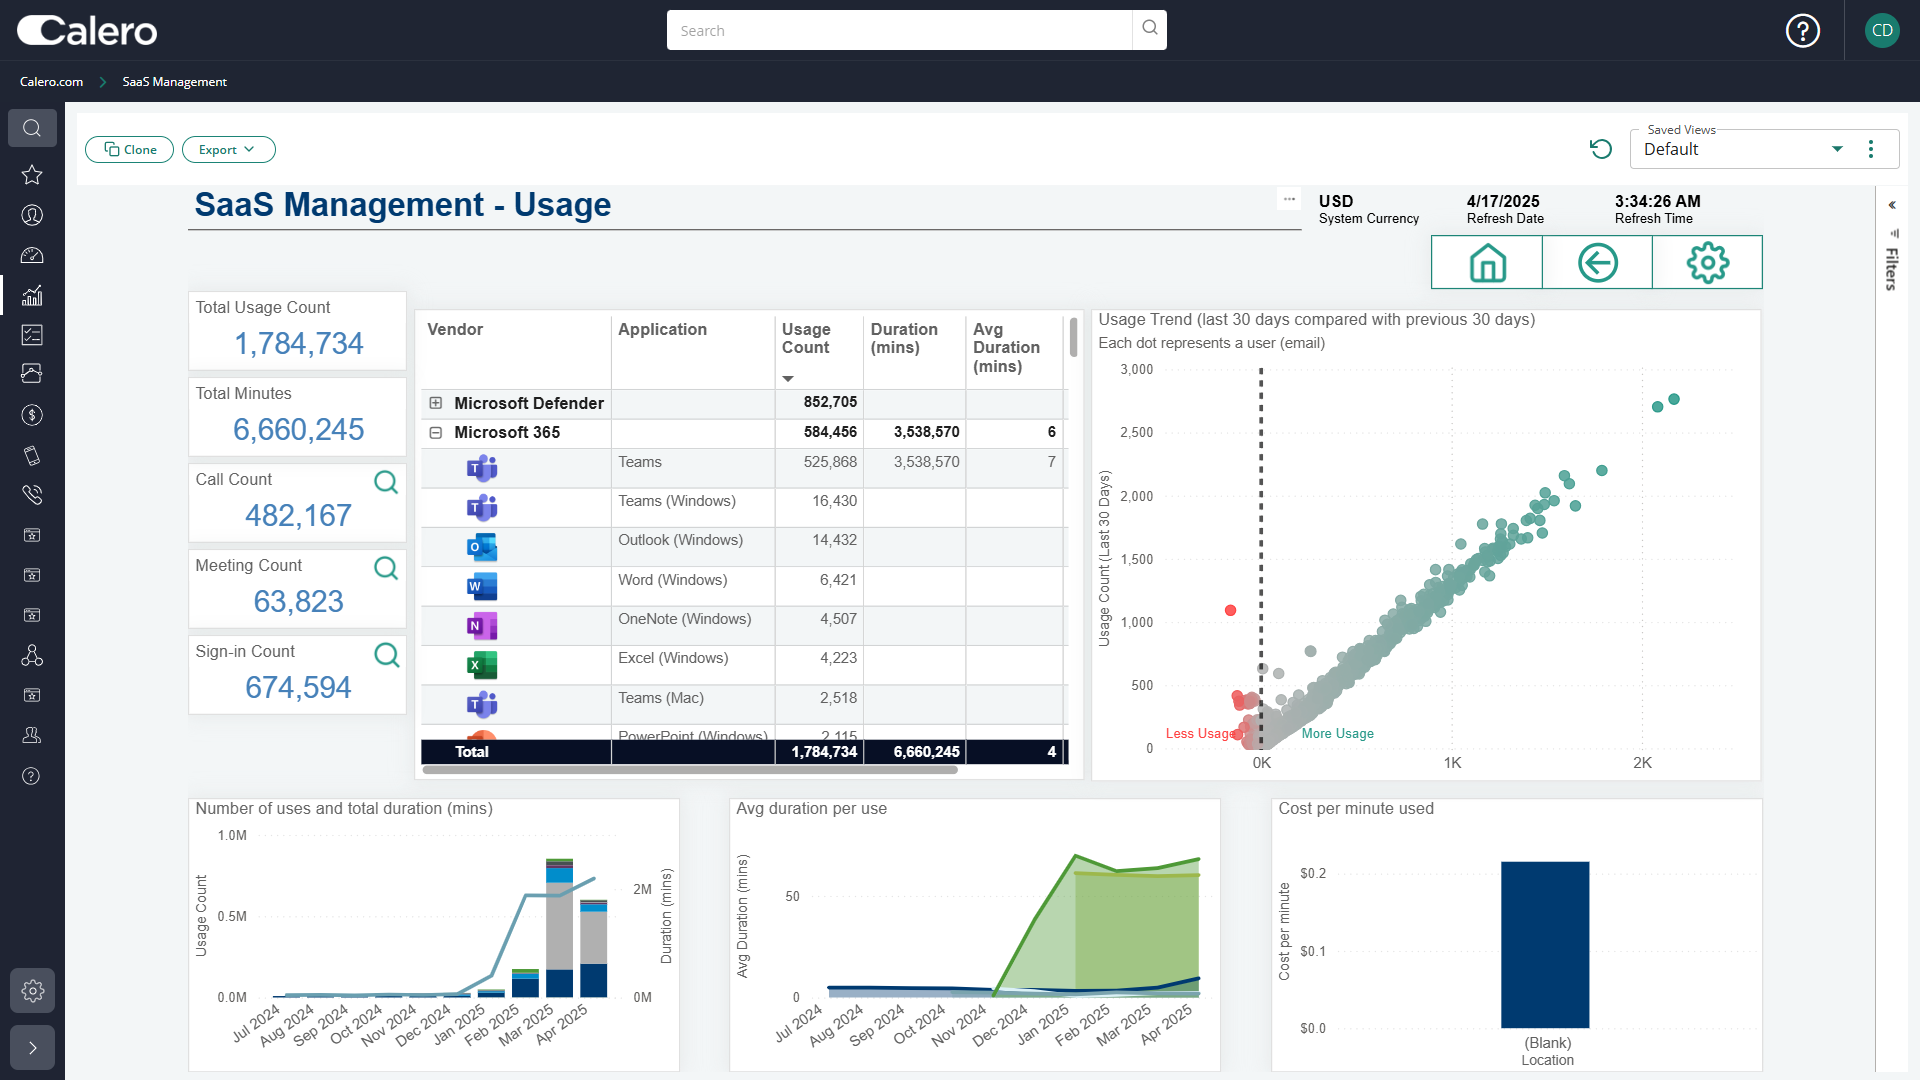The image size is (1920, 1080).
Task: Click the revert/undo icon near Saved Views
Action: 1601,148
